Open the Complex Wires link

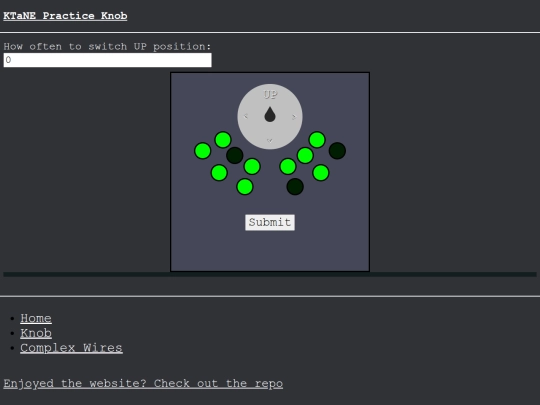click(71, 348)
